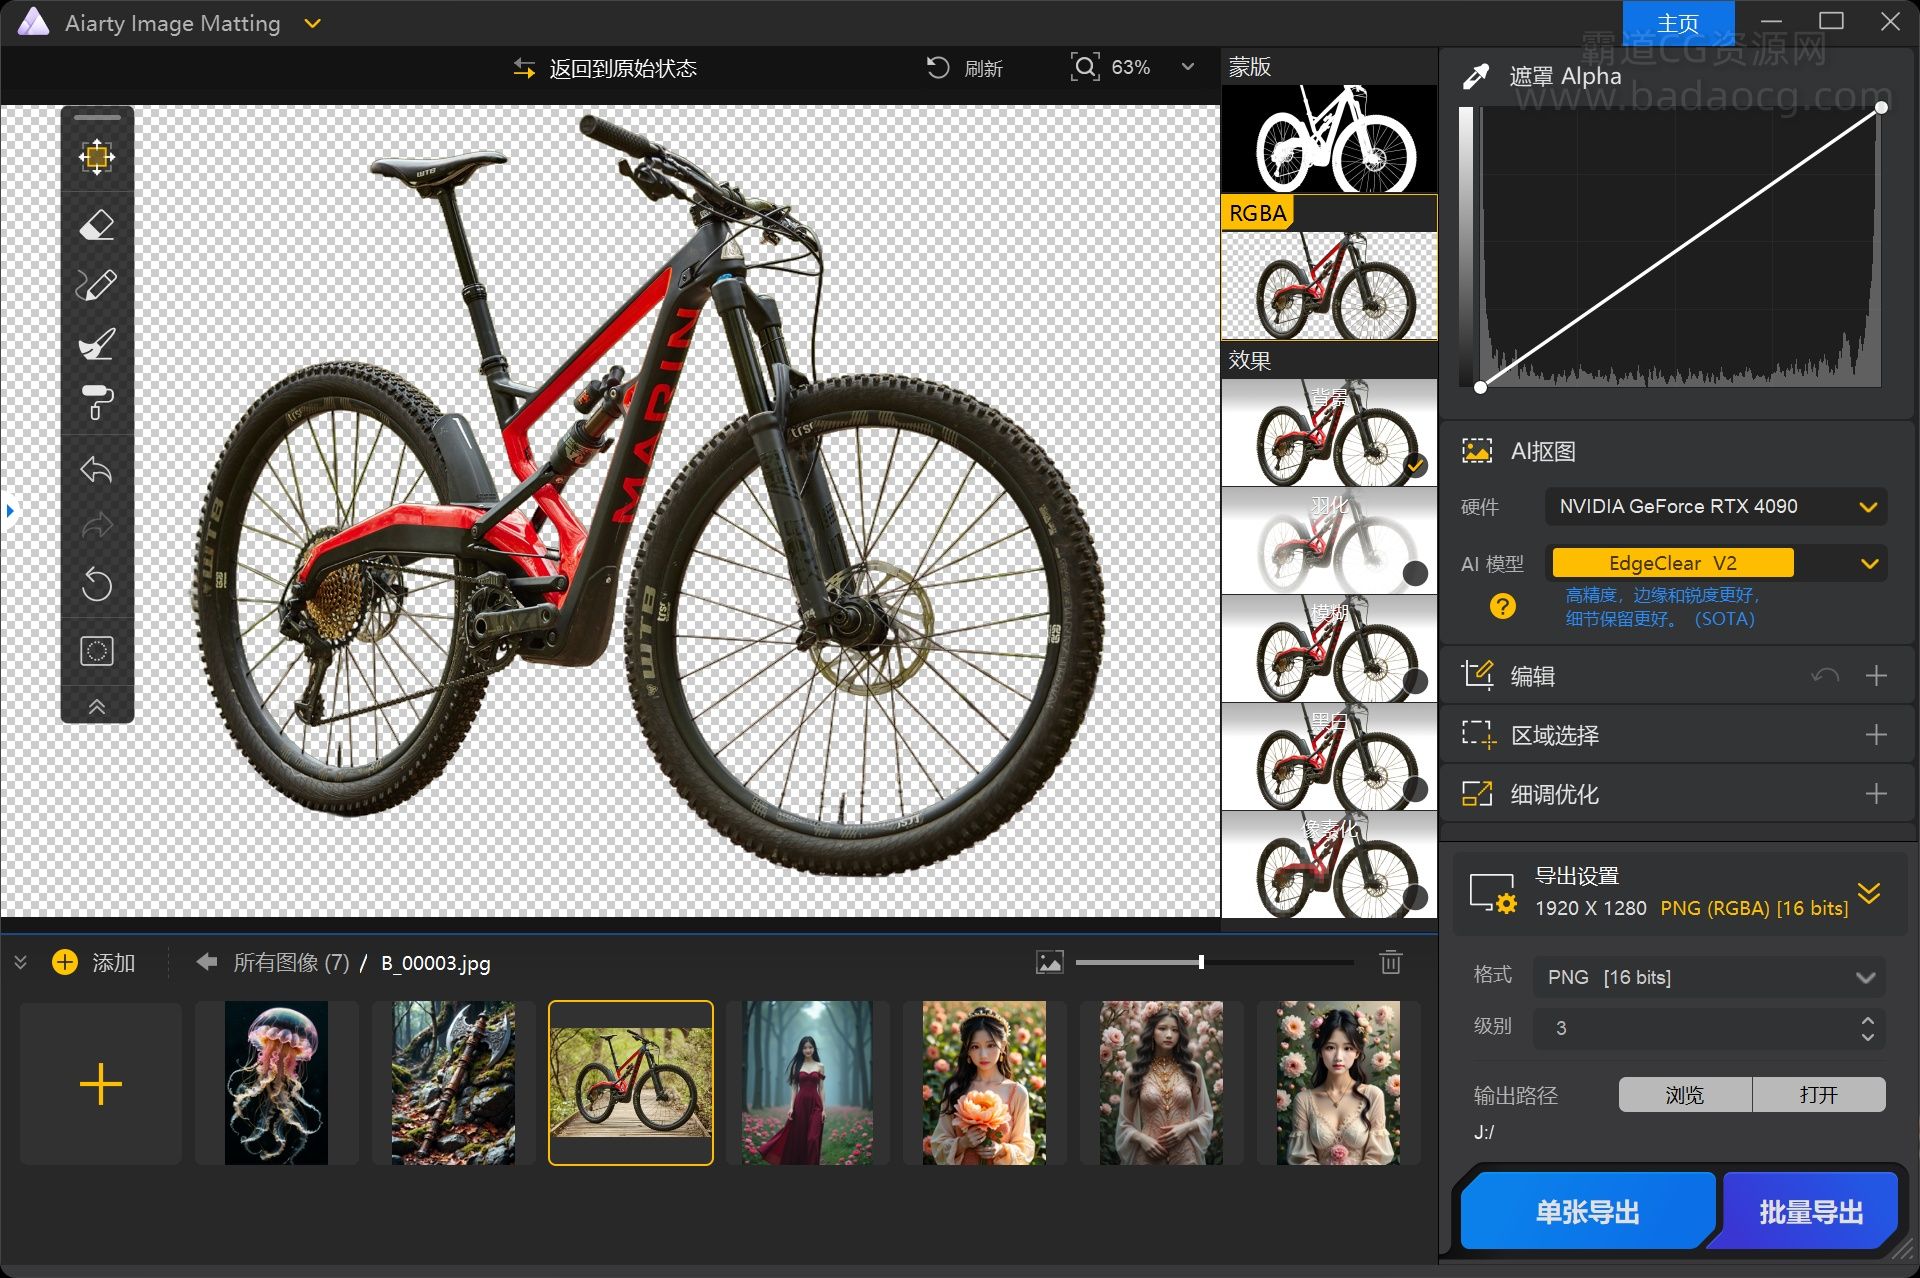Click the 单张导出 export button
This screenshot has width=1920, height=1278.
1588,1212
